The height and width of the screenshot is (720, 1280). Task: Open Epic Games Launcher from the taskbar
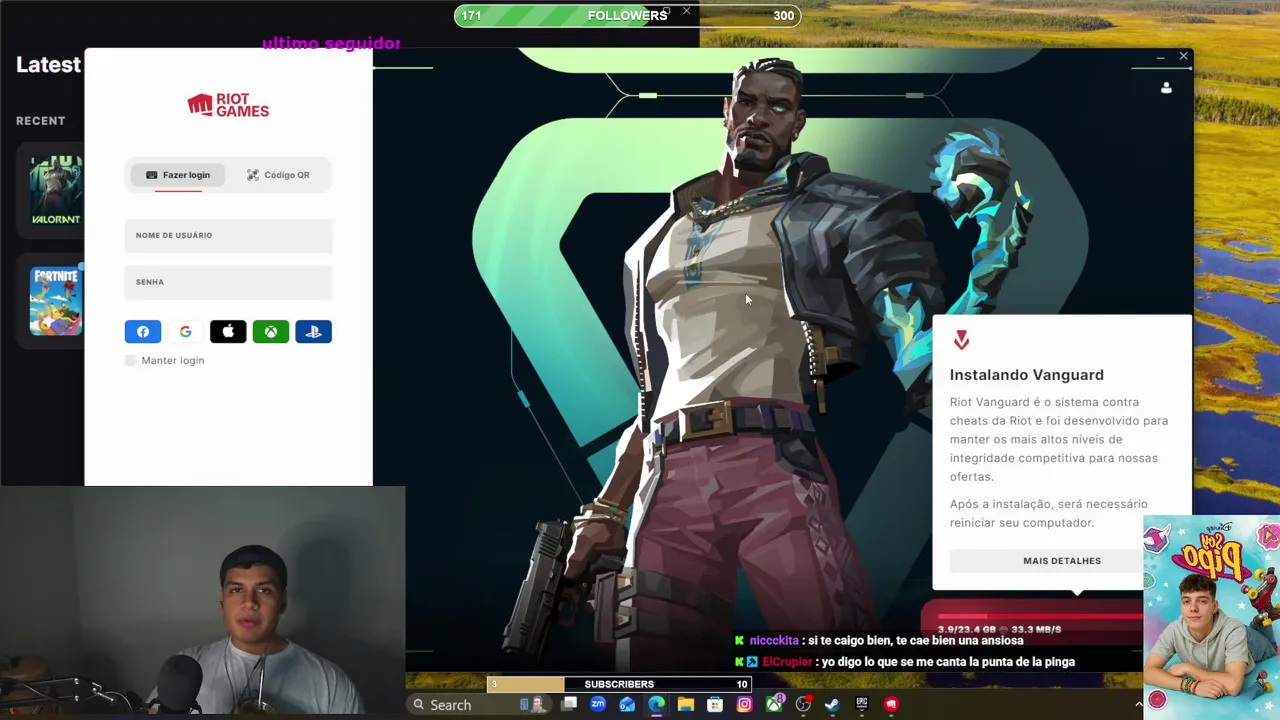[862, 705]
